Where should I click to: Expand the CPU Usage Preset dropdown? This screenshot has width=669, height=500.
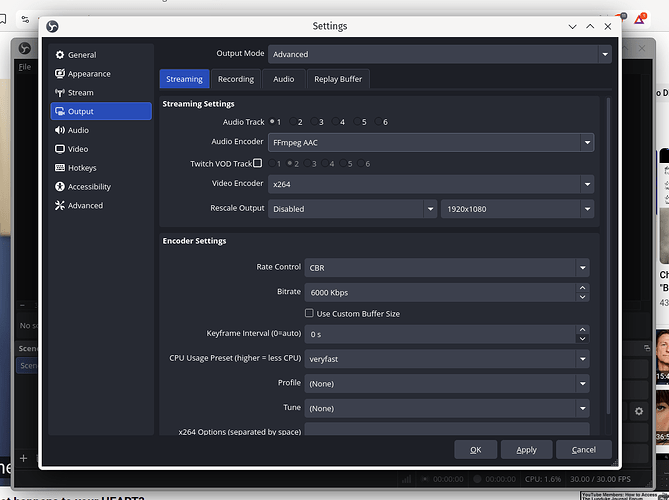447,358
